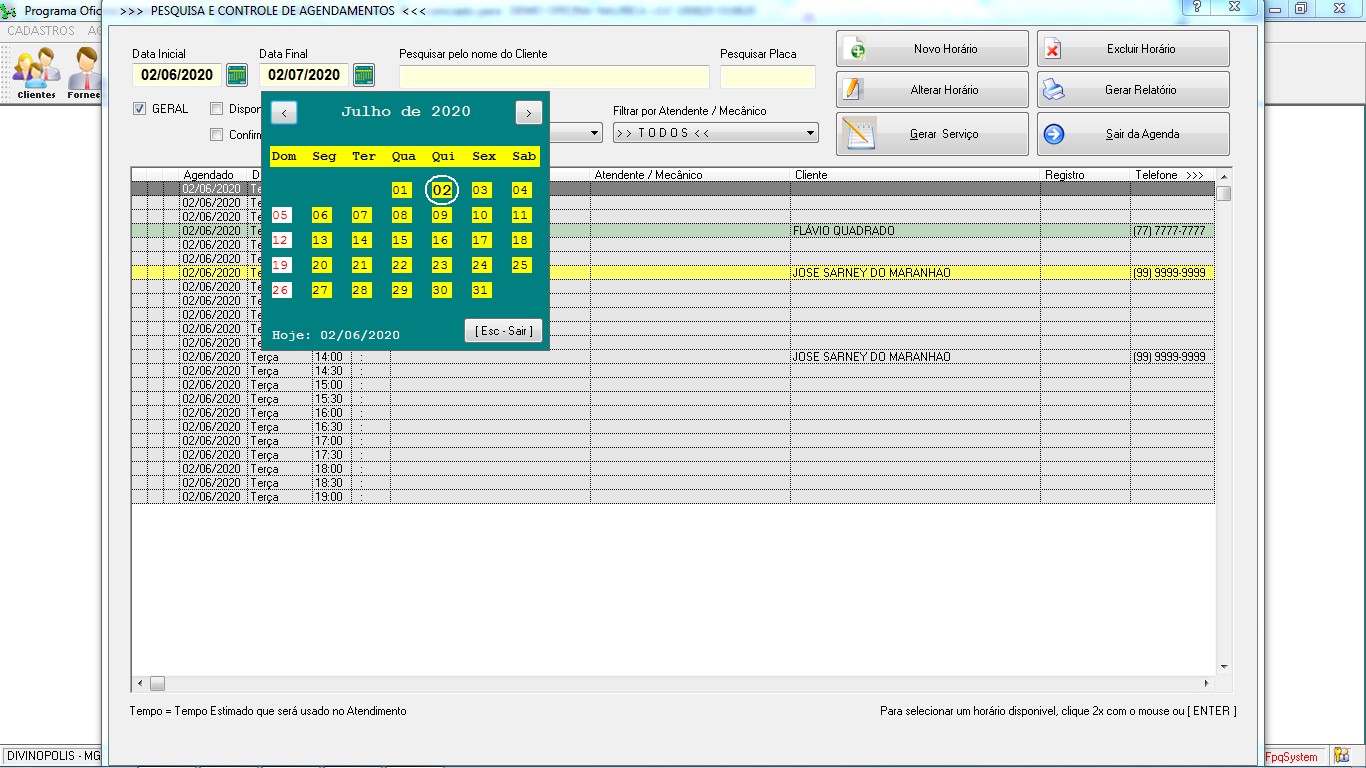Click the help question mark in the dialog title bar

tap(1197, 7)
